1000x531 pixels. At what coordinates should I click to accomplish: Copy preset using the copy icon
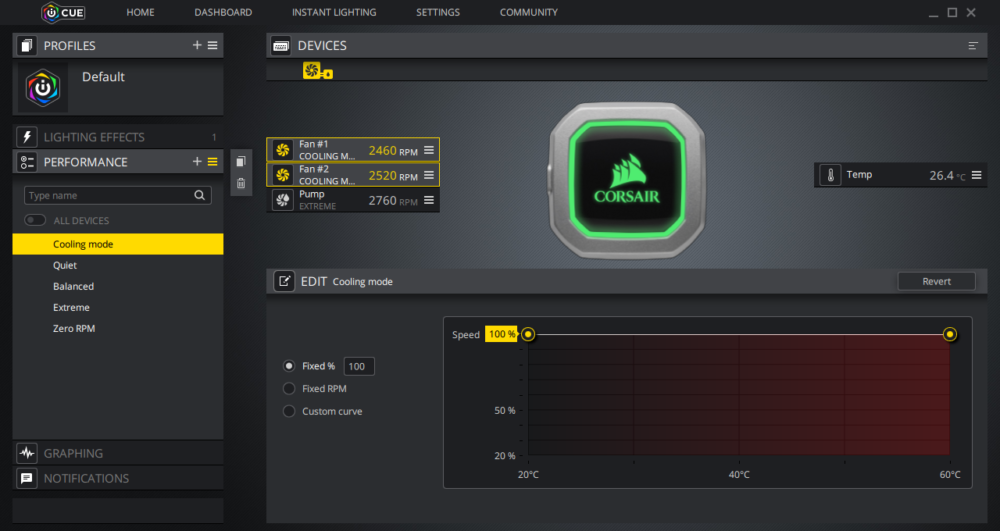[240, 161]
